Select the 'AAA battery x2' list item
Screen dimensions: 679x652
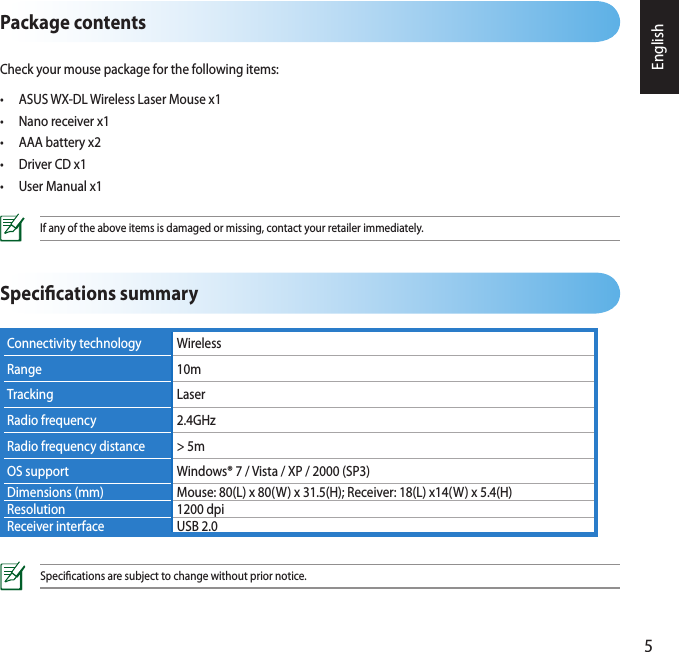click(60, 142)
